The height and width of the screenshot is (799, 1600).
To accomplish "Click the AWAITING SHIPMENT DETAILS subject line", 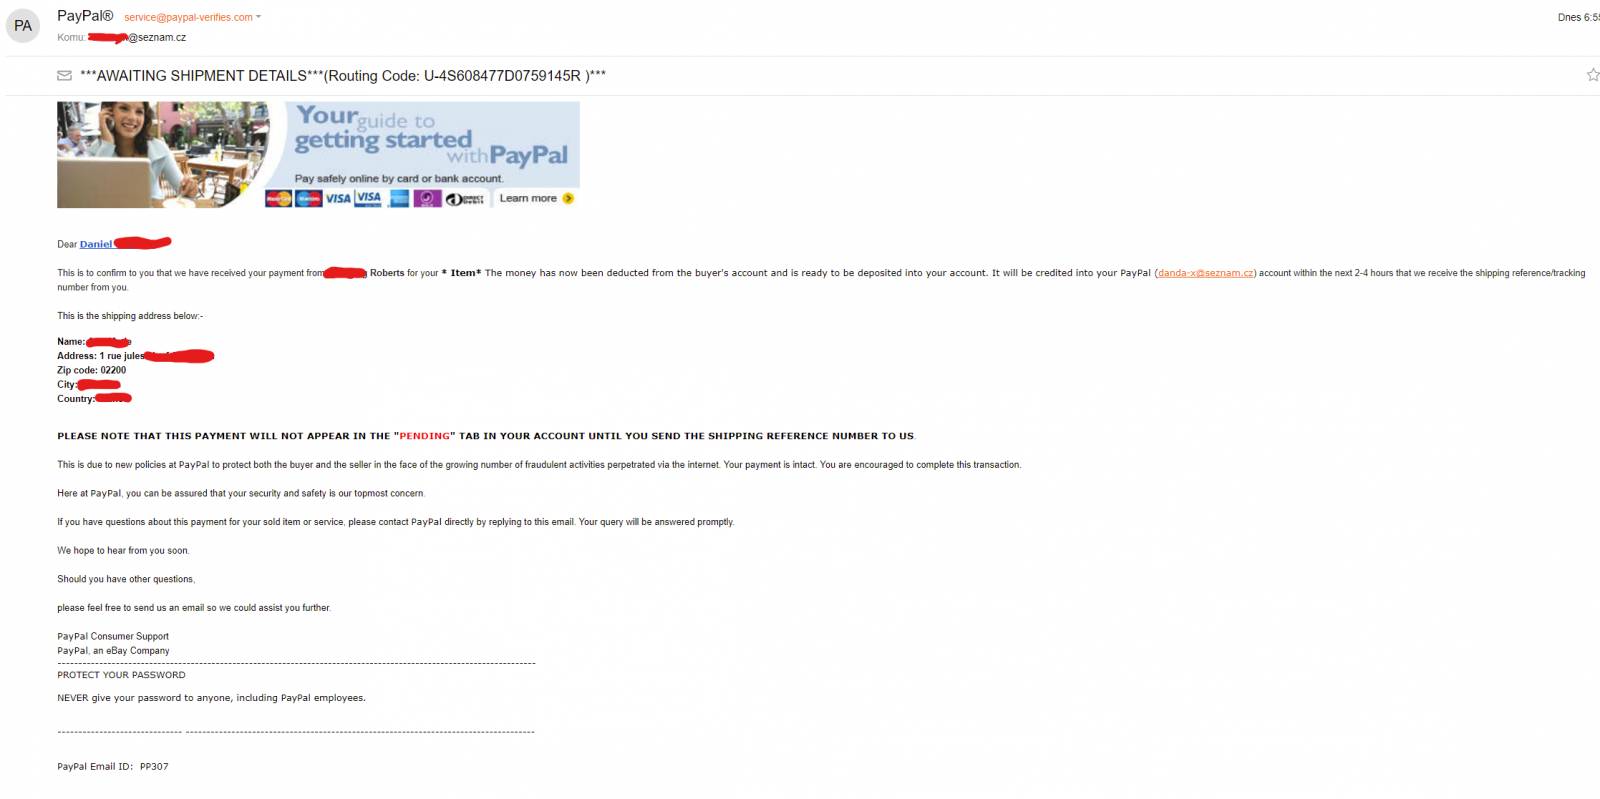I will [343, 76].
